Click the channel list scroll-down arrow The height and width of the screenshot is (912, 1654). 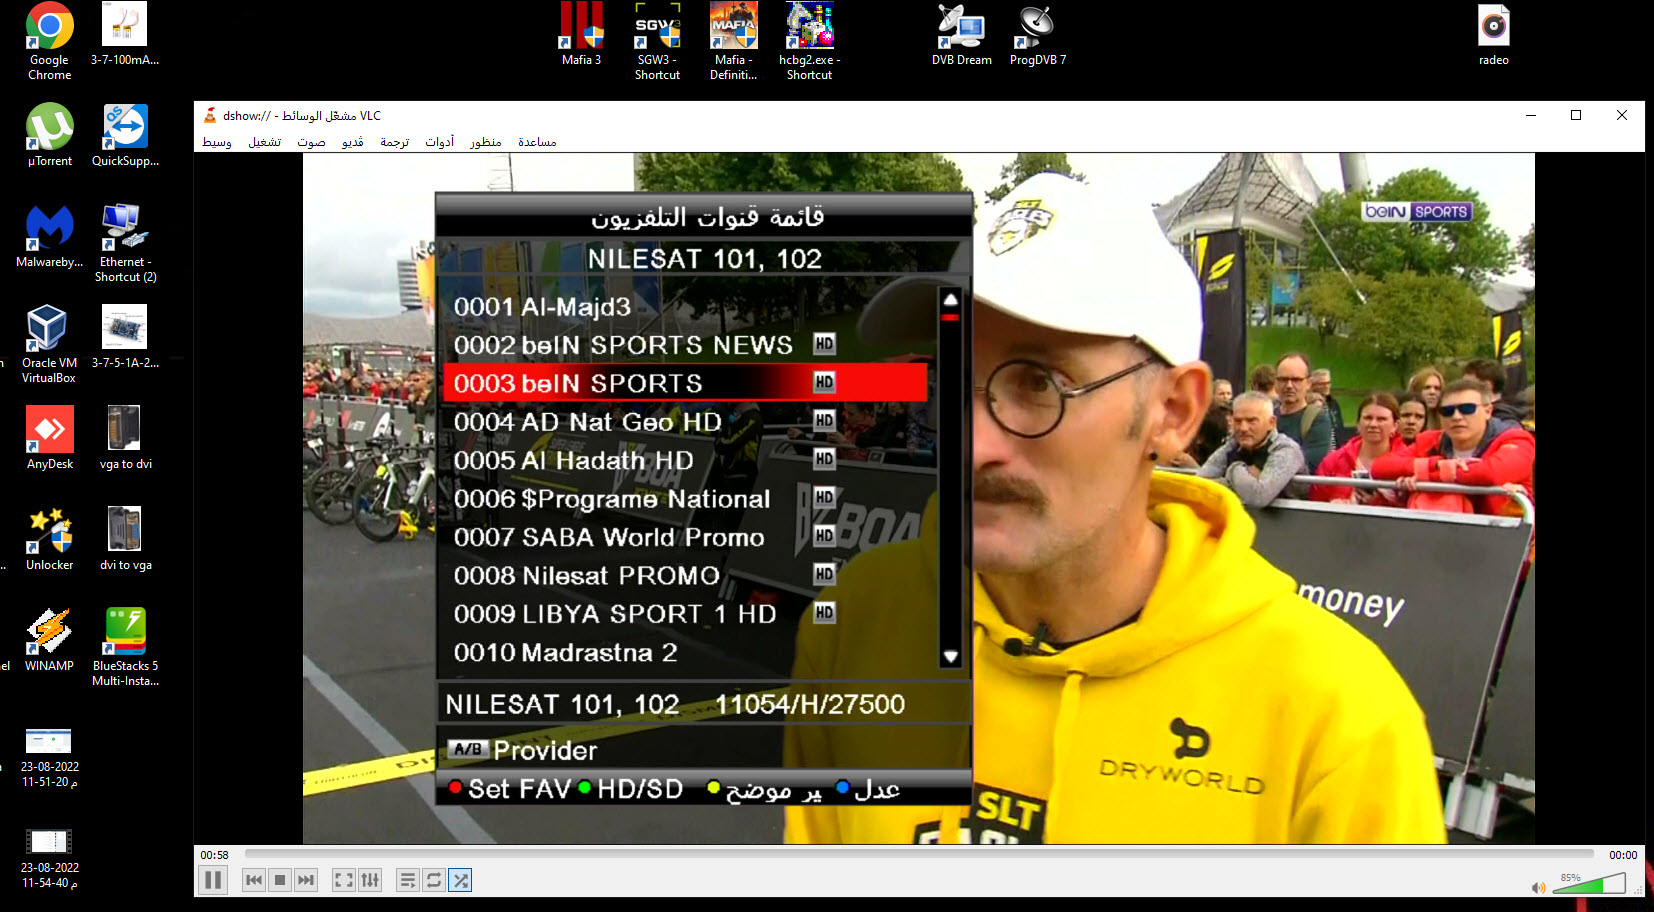[950, 657]
